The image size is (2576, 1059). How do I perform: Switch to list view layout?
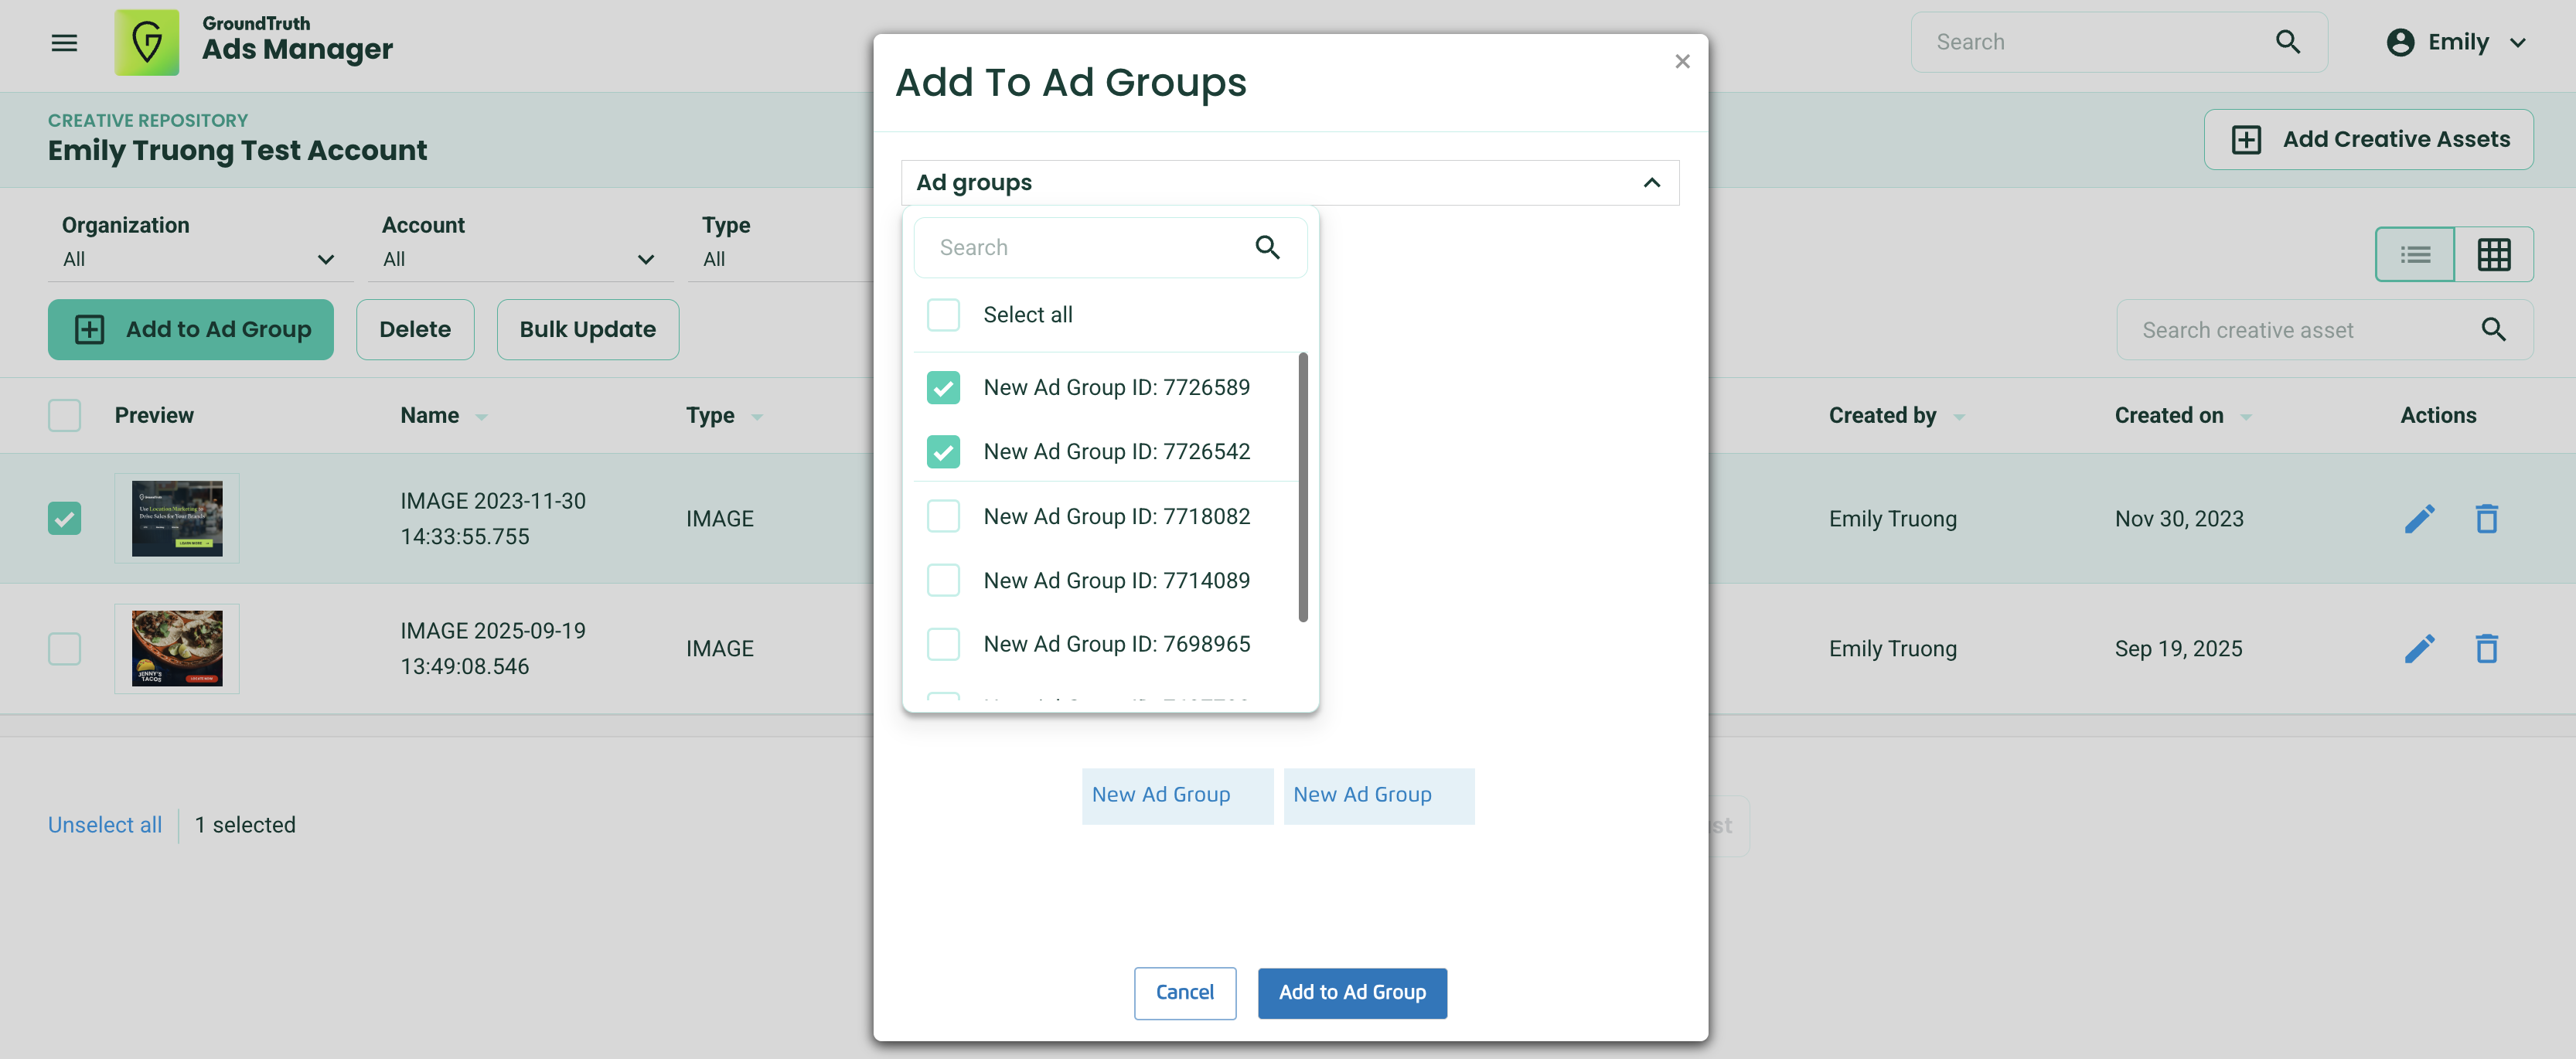[2415, 255]
